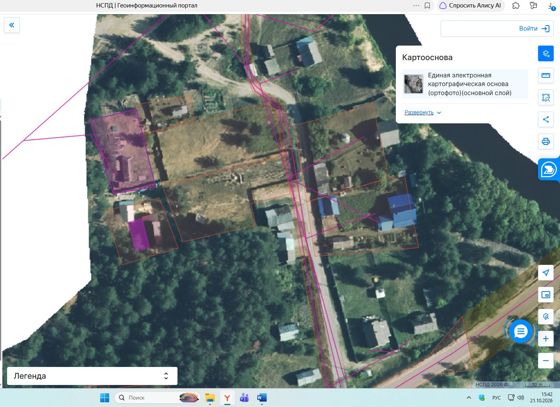Zoom out with the minus button

545,360
